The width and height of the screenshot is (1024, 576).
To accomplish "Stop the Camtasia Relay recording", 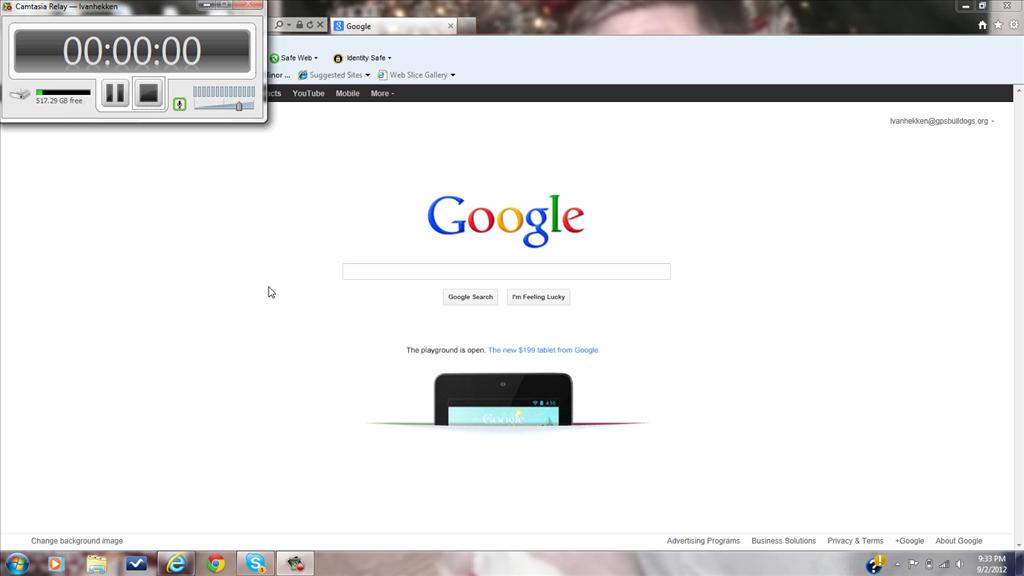I will coord(149,93).
